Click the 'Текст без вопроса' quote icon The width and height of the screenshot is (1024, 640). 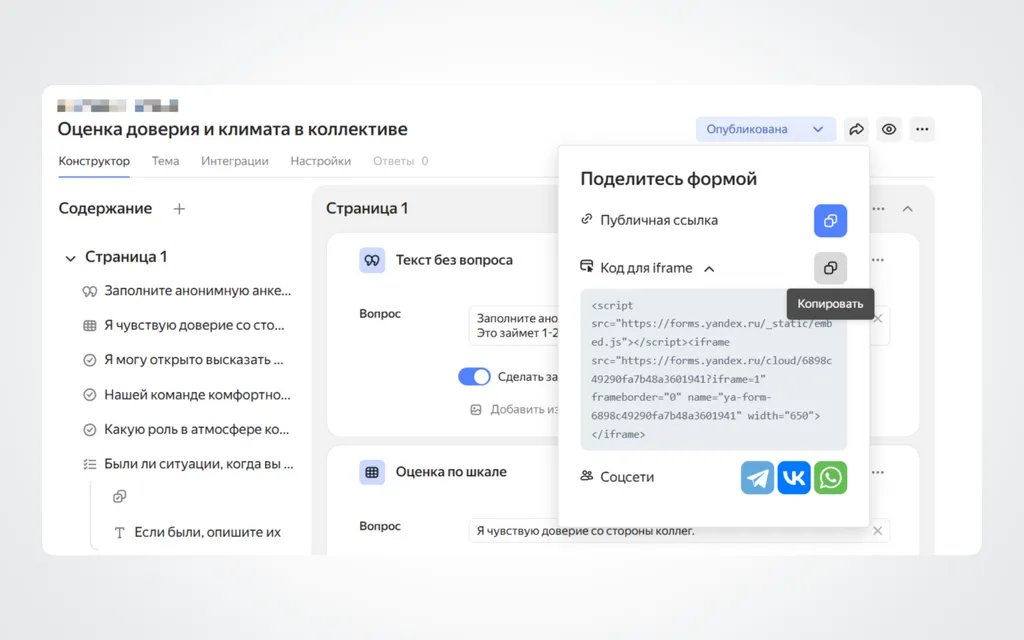pyautogui.click(x=372, y=260)
